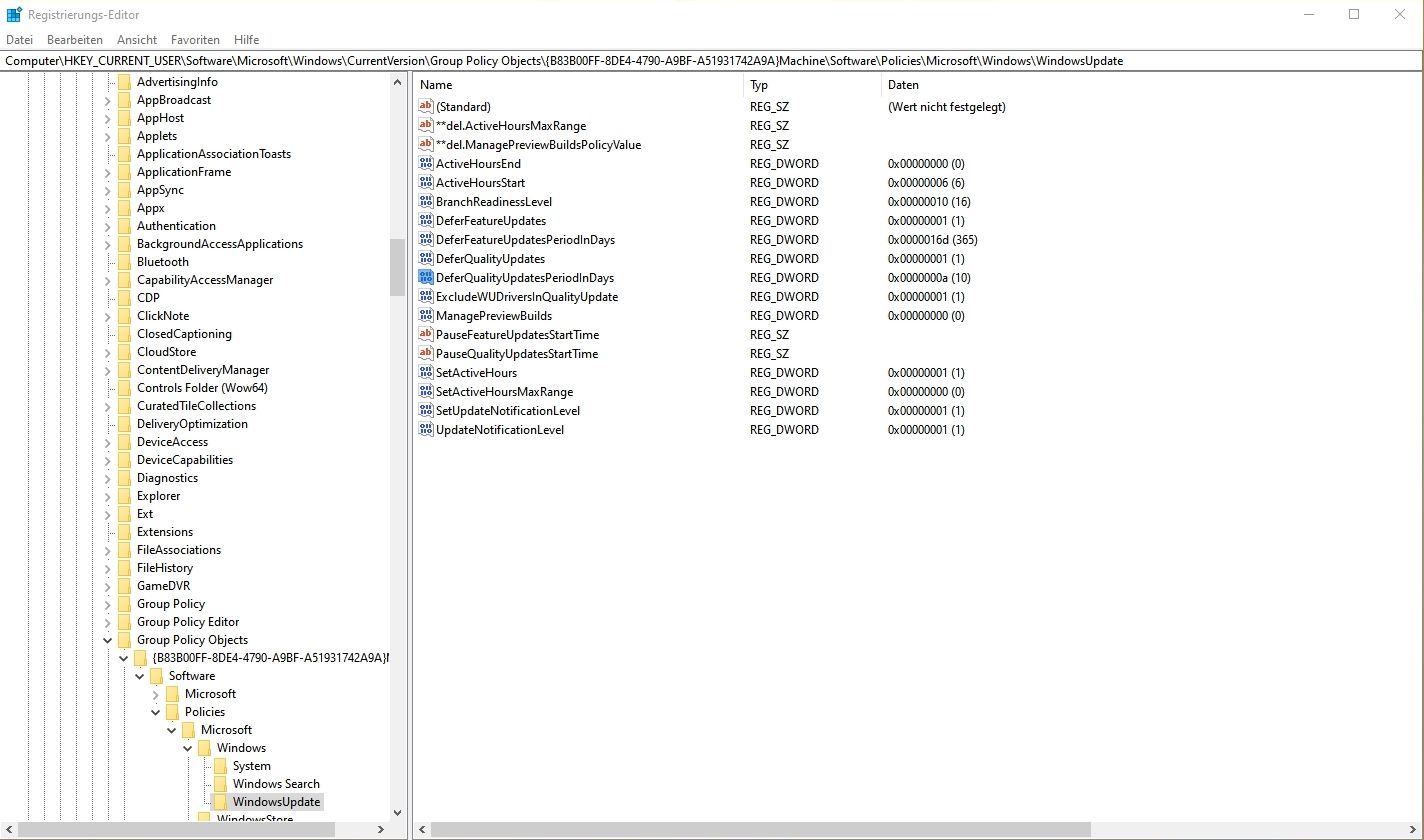Click the DeferQualityUpdates DWORD icon

tap(426, 258)
